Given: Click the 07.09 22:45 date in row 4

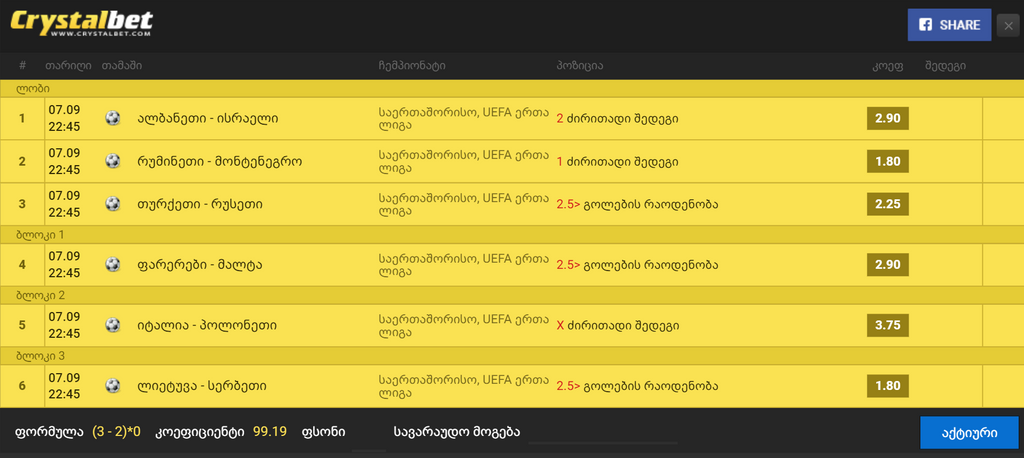Looking at the screenshot, I should pos(64,265).
